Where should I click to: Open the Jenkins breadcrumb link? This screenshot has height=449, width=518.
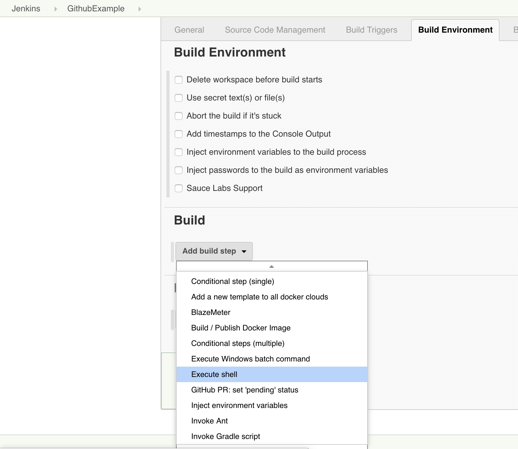click(x=26, y=9)
